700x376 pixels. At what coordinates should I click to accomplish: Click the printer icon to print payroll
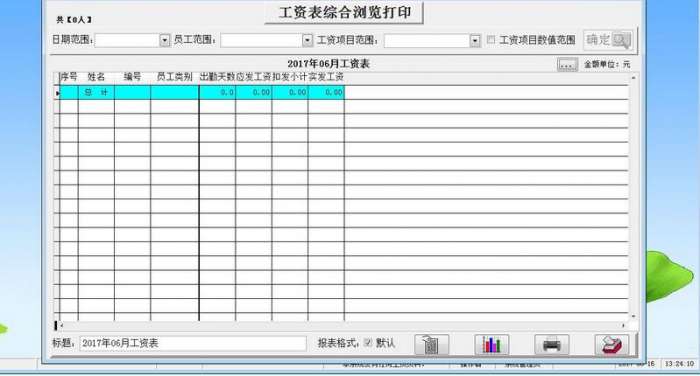[x=552, y=344]
